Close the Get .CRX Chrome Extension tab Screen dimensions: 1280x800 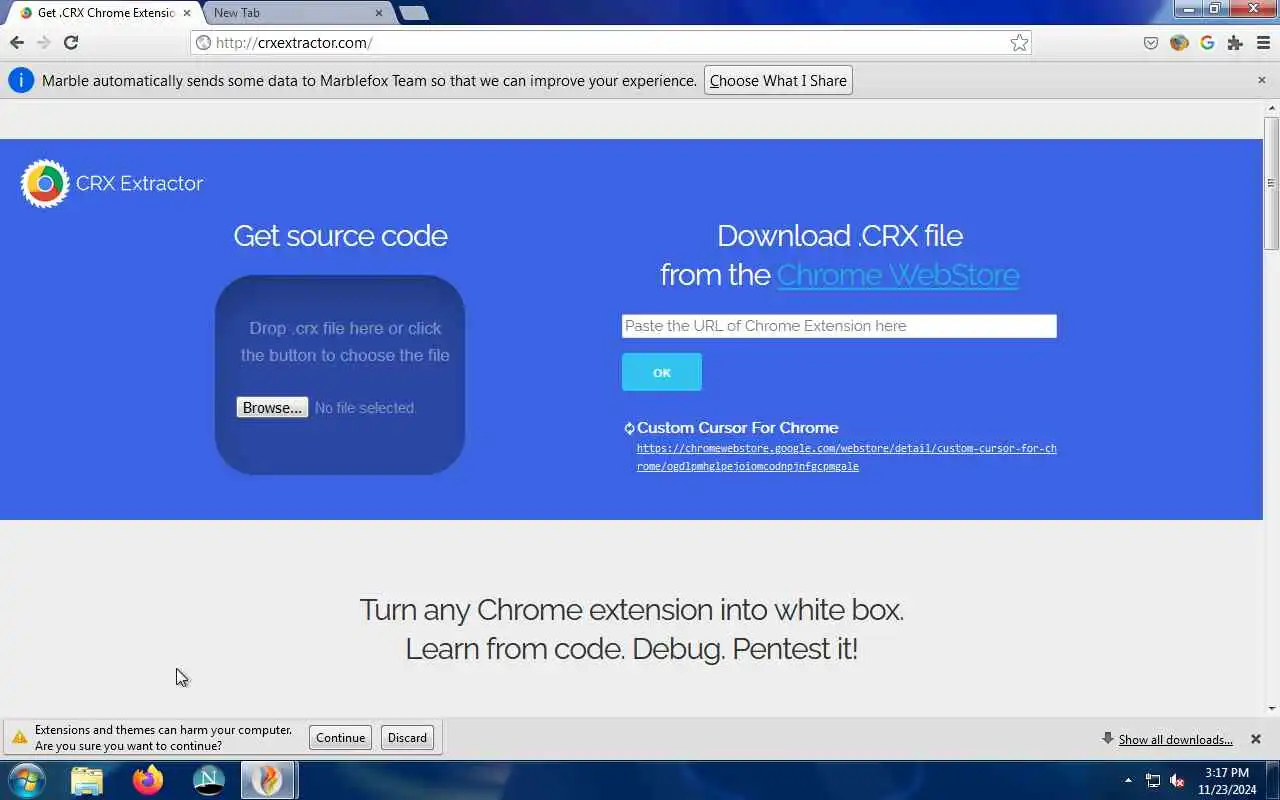pyautogui.click(x=186, y=13)
